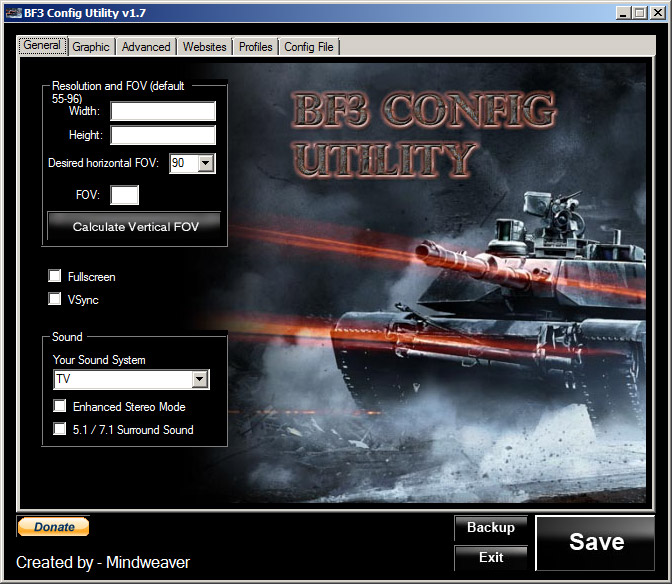
Task: Go to the Config File tab
Action: pyautogui.click(x=309, y=47)
